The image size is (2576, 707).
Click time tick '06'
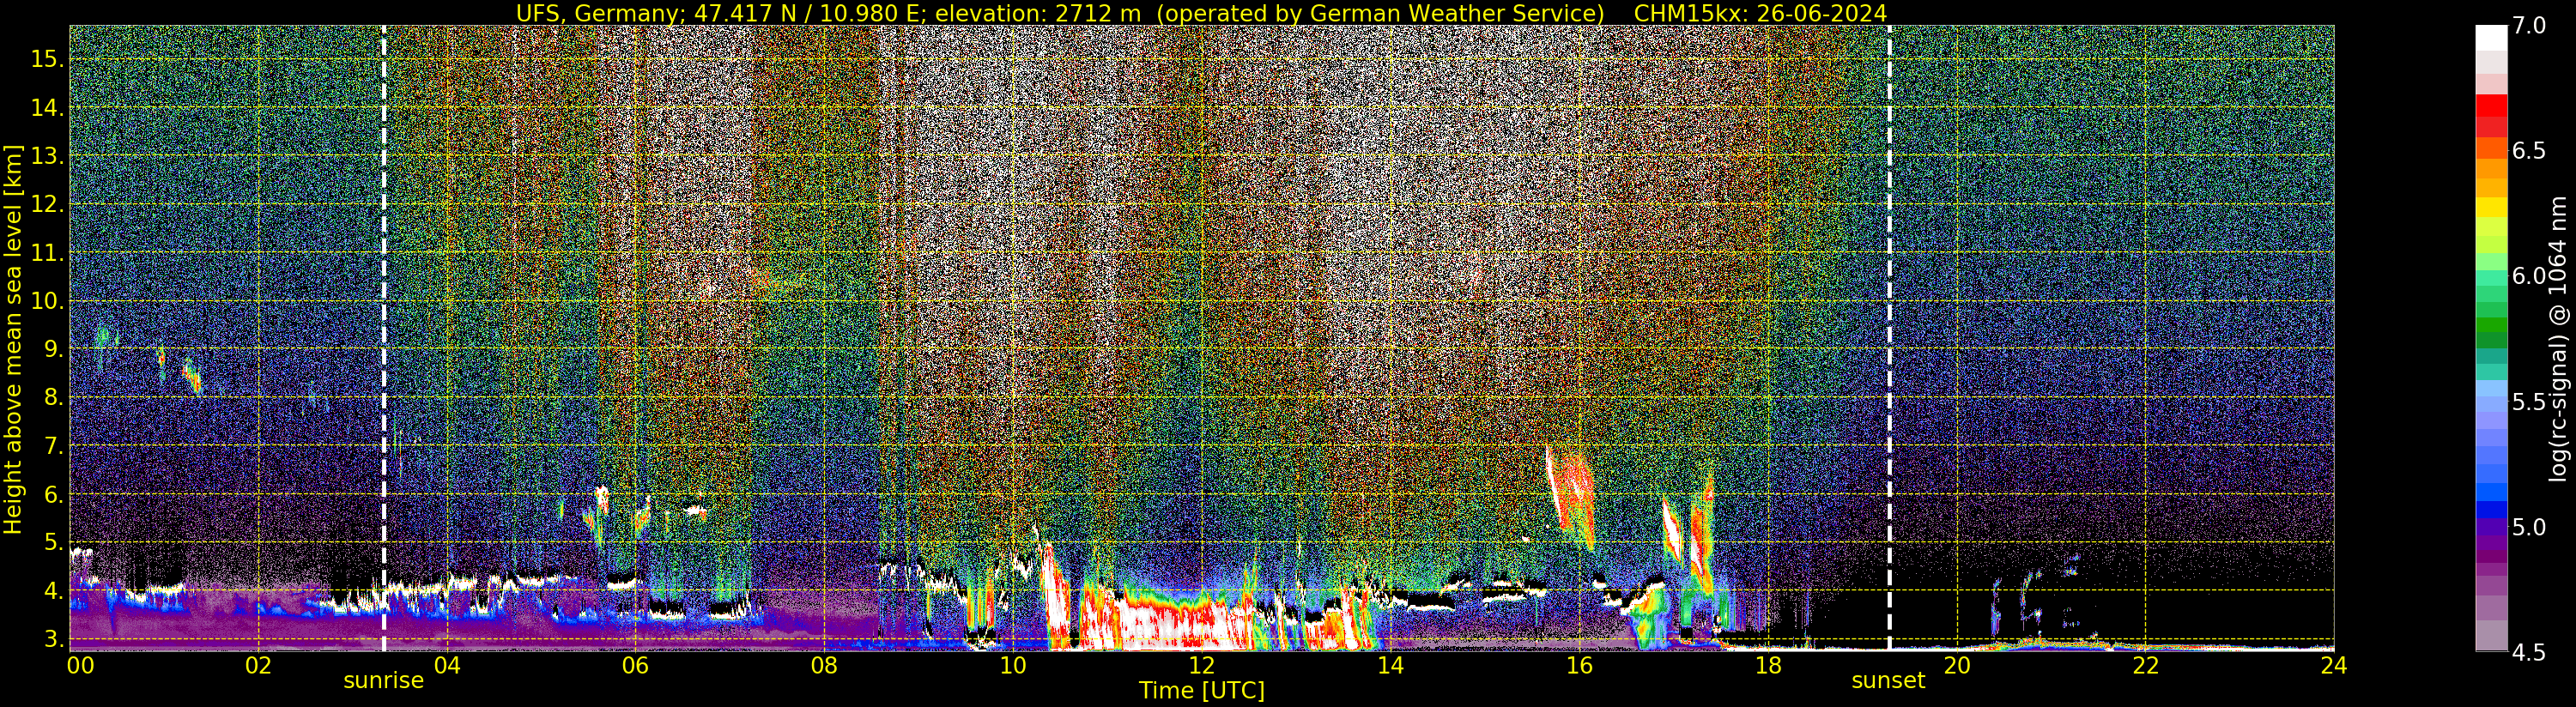pos(636,665)
